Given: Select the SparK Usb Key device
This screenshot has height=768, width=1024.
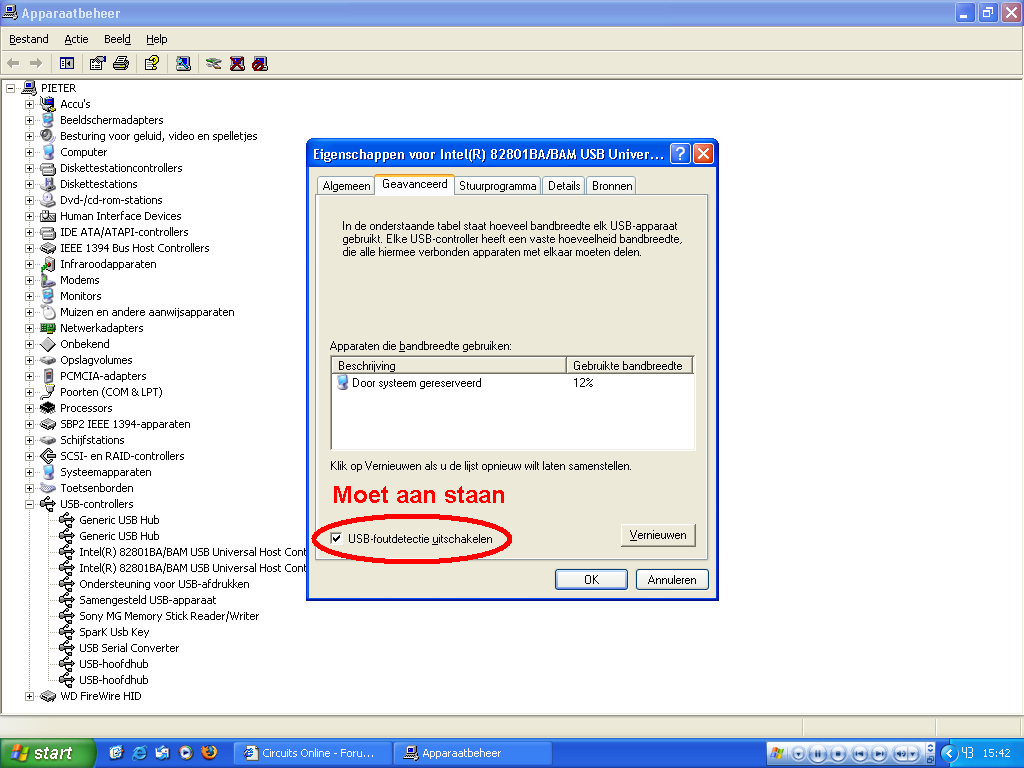Looking at the screenshot, I should coord(114,632).
